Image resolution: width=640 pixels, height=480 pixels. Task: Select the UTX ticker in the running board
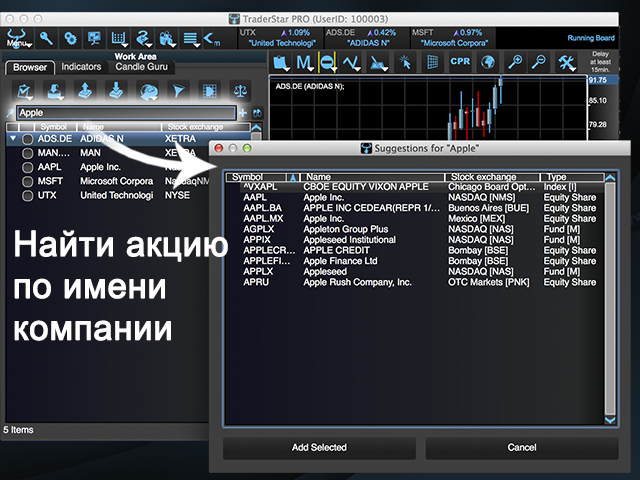coord(280,38)
